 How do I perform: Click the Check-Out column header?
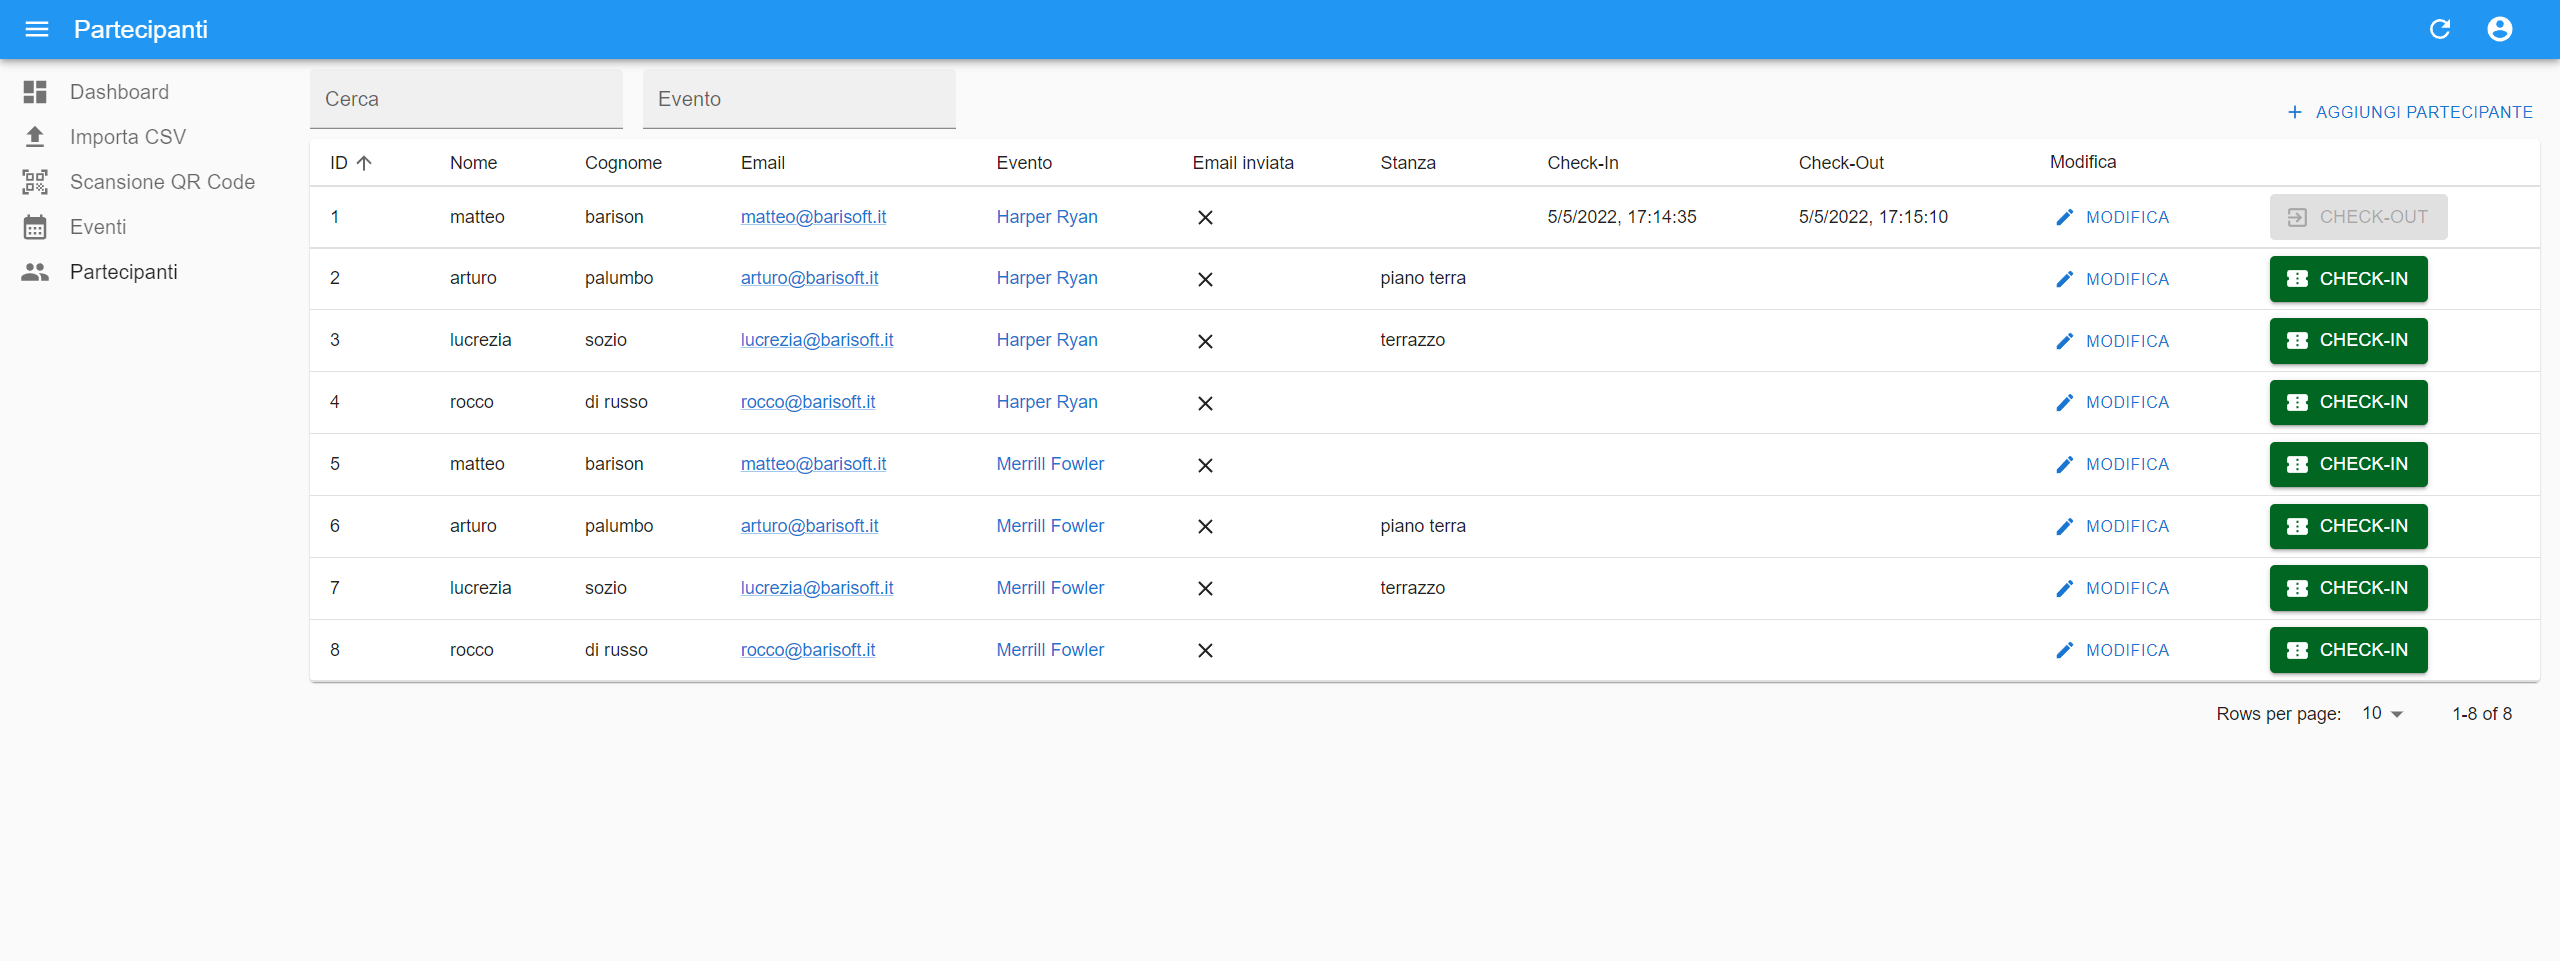1840,163
